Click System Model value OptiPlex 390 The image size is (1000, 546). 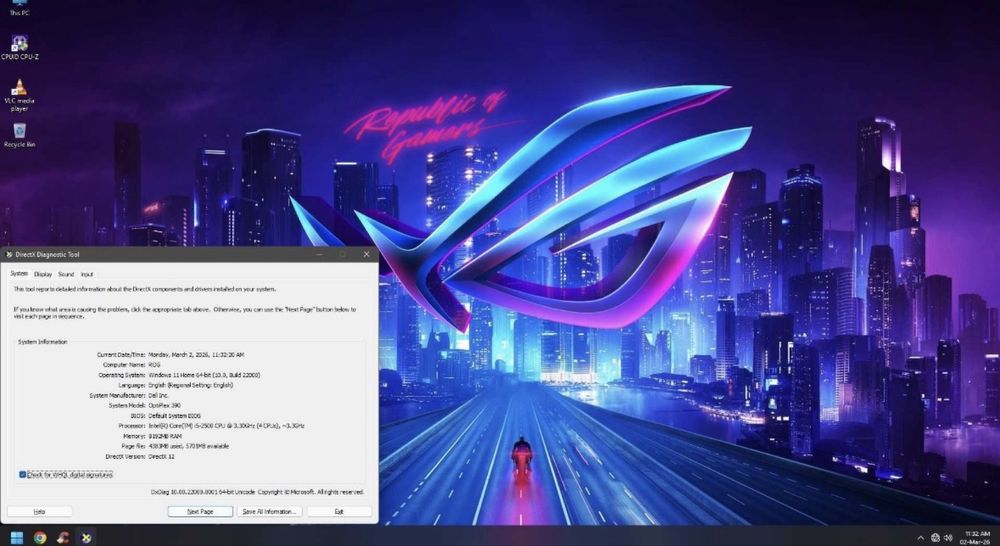165,406
